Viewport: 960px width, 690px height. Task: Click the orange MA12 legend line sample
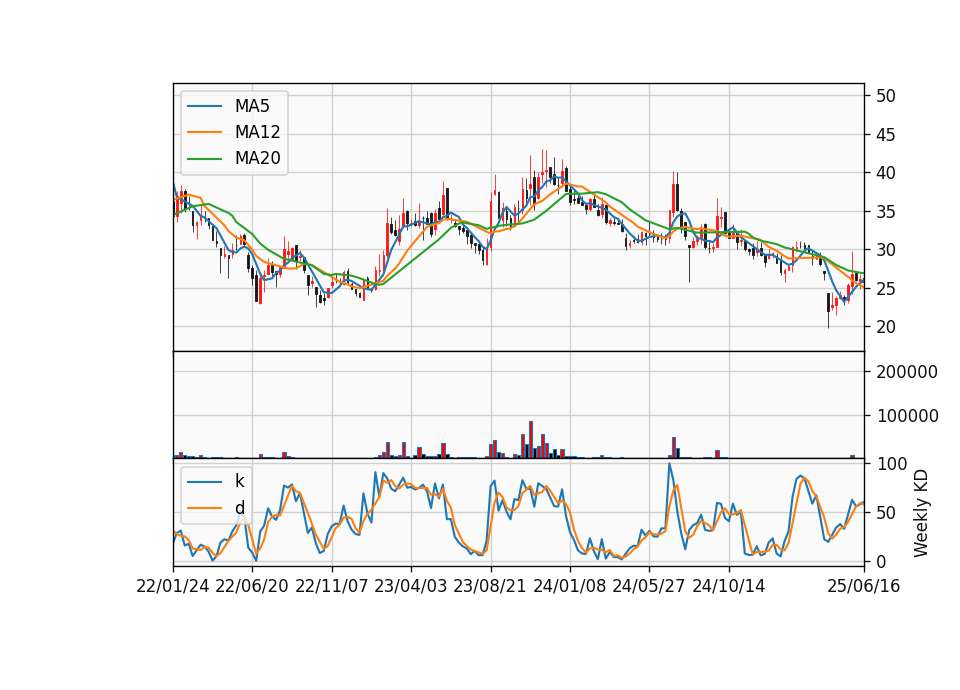[204, 132]
